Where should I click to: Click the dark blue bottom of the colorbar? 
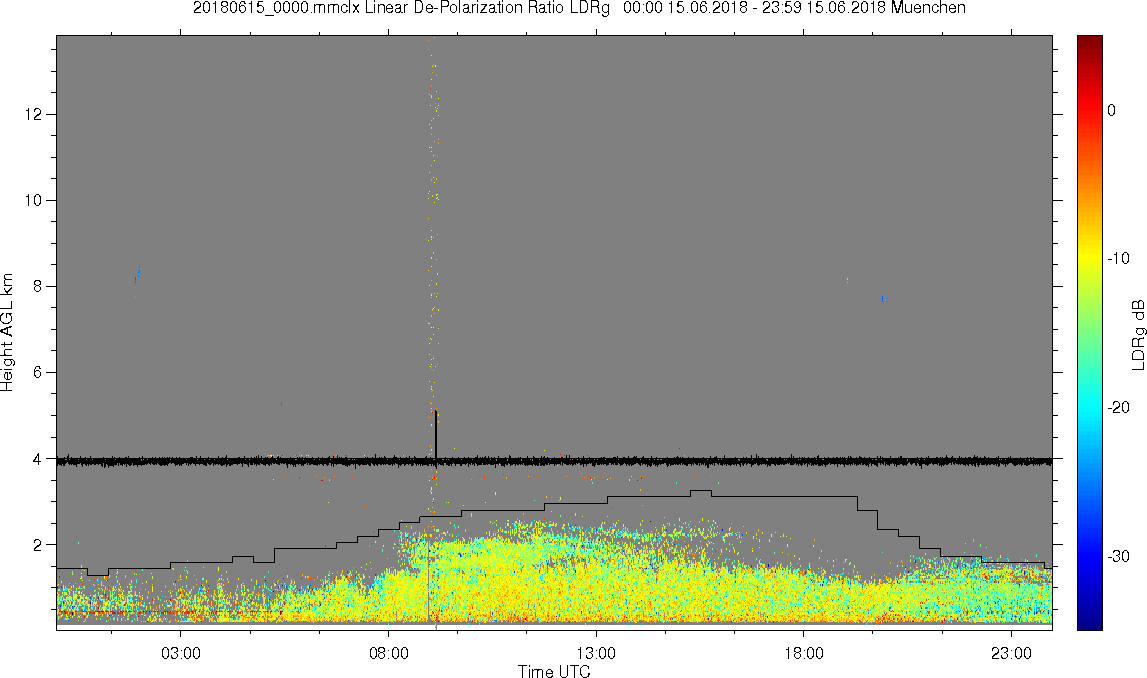point(1089,622)
